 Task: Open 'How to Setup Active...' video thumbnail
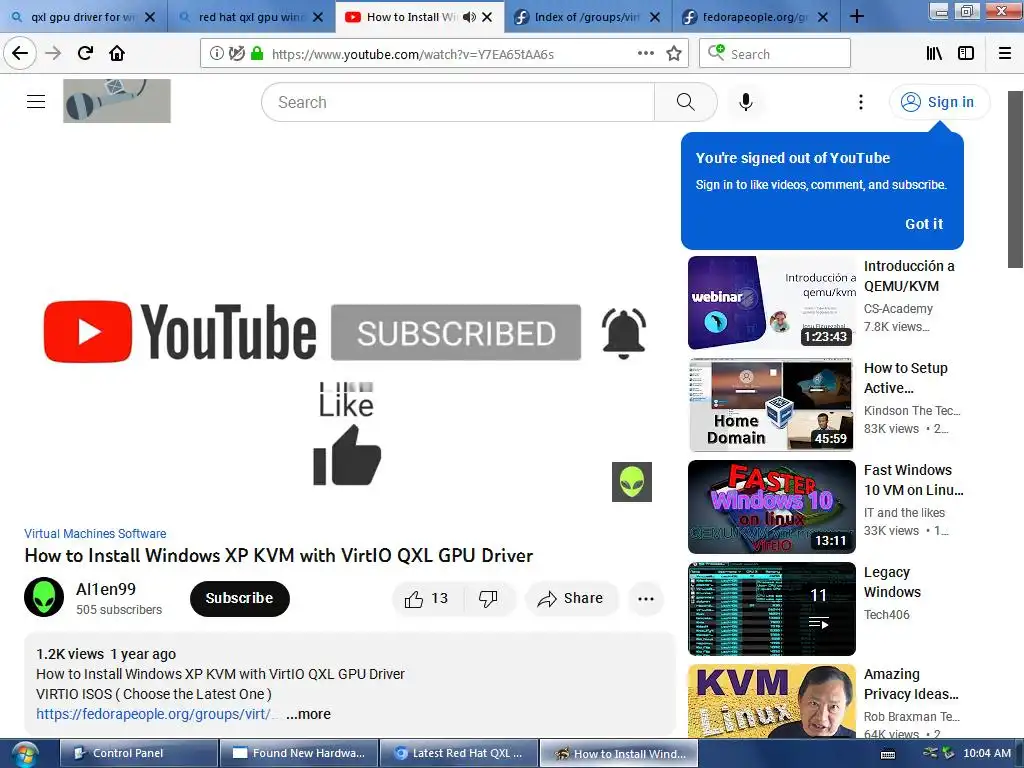(771, 405)
